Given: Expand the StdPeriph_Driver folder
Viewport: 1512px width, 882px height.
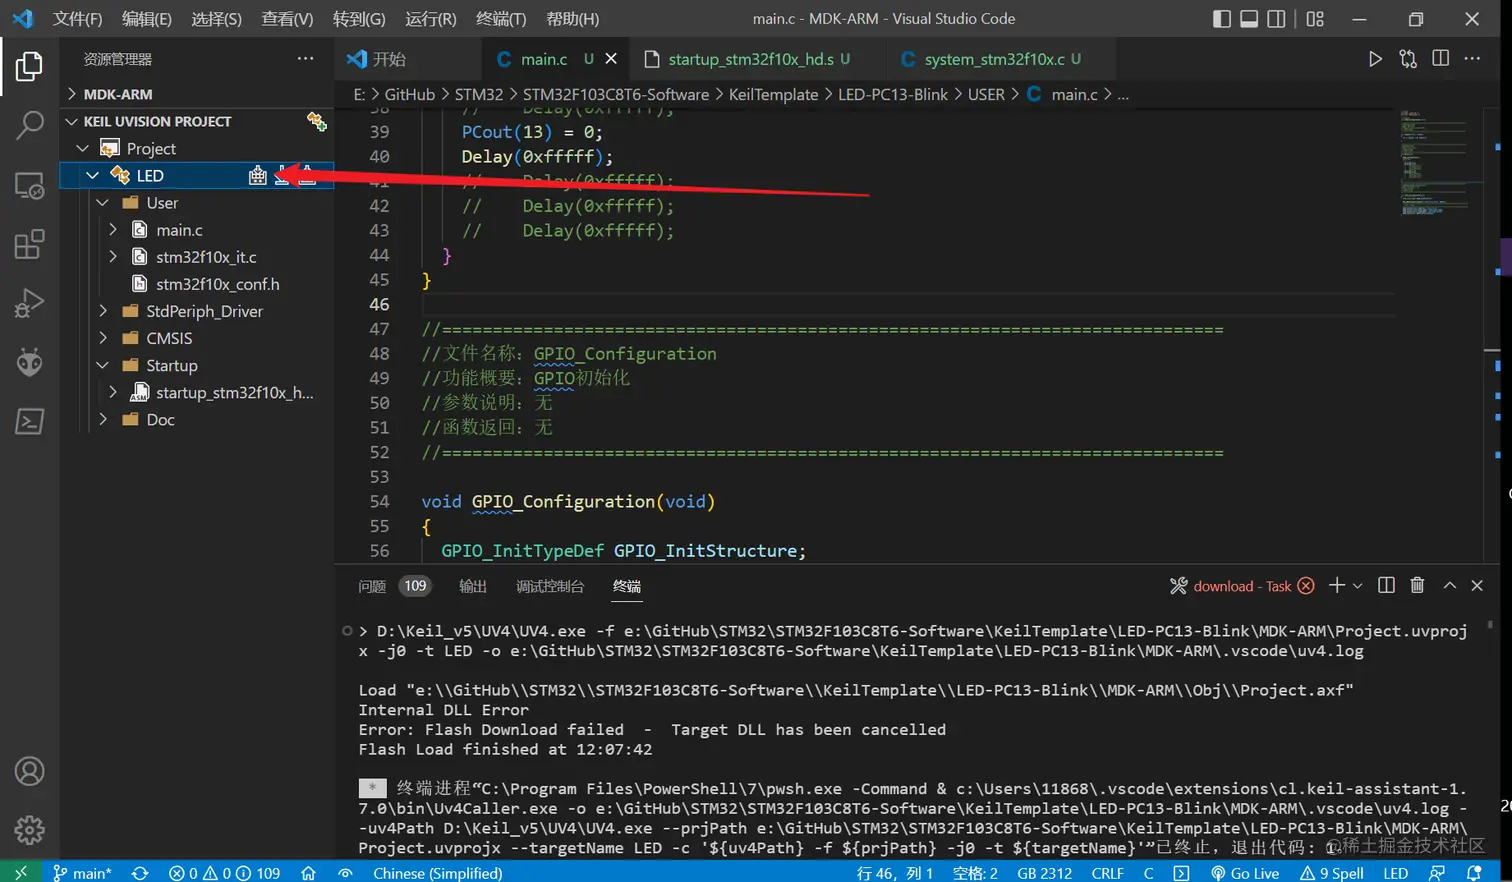Looking at the screenshot, I should tap(103, 311).
